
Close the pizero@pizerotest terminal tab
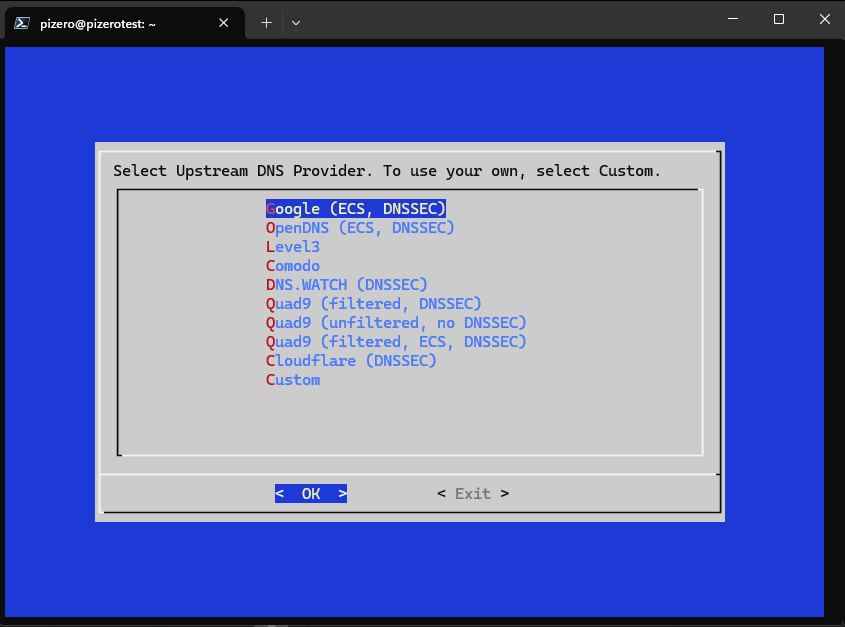pyautogui.click(x=225, y=22)
